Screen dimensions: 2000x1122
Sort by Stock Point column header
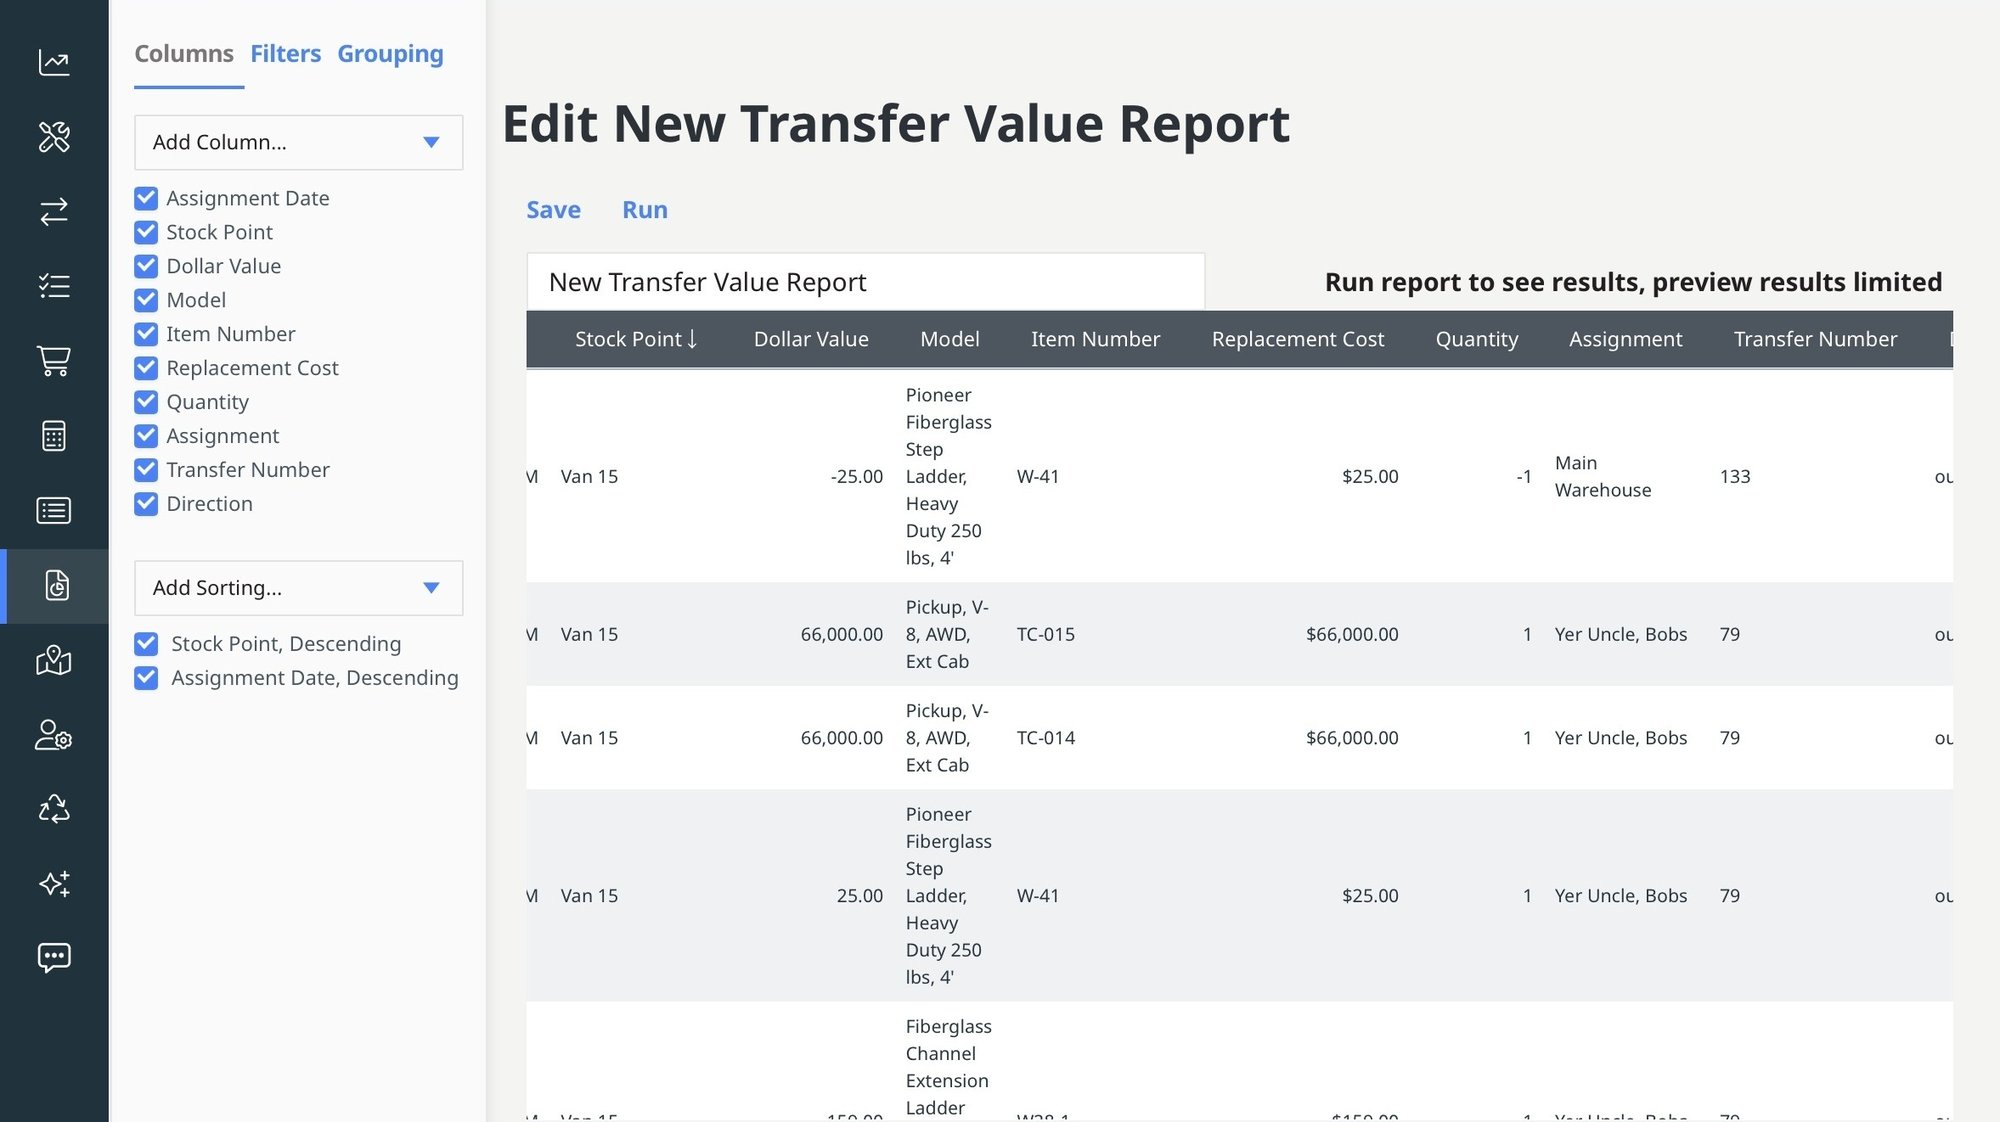635,340
